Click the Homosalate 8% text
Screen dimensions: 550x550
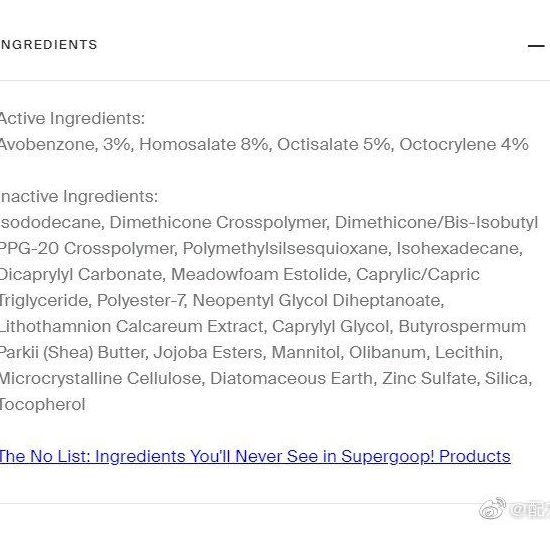(x=203, y=145)
